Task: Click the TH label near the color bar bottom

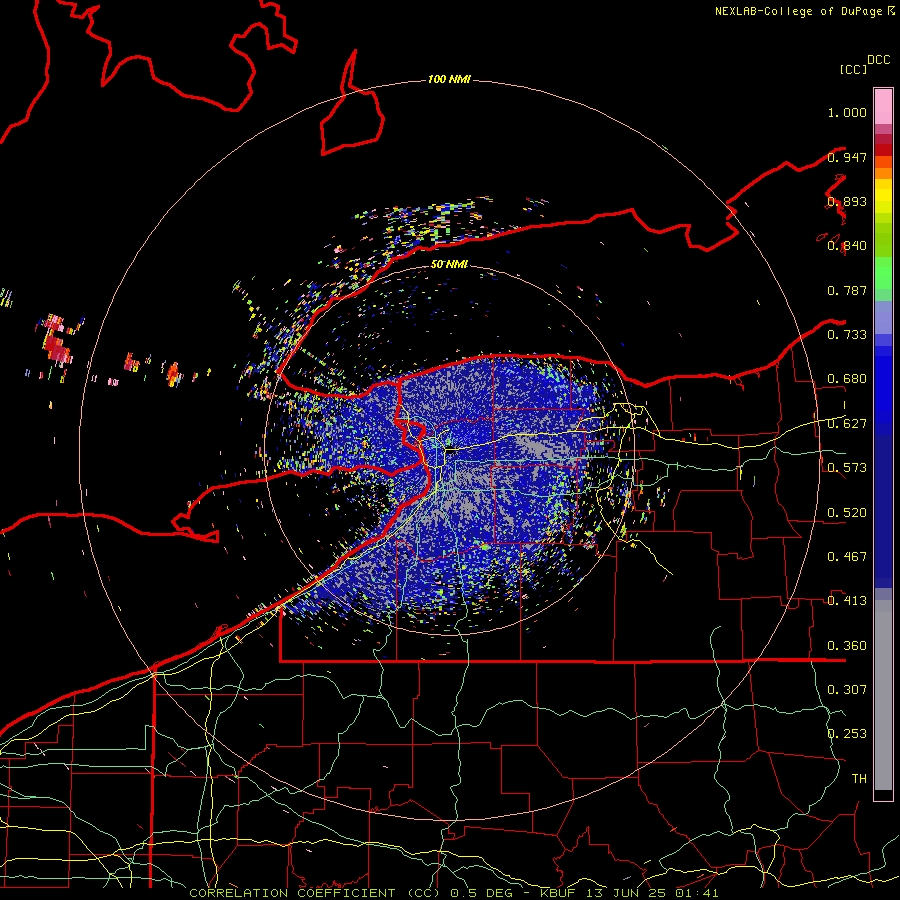Action: 859,779
